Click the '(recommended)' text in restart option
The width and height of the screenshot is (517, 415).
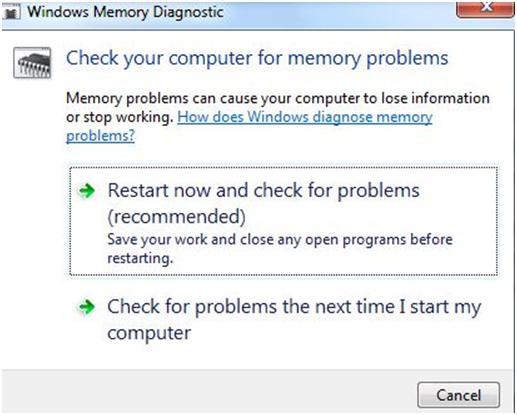point(177,217)
